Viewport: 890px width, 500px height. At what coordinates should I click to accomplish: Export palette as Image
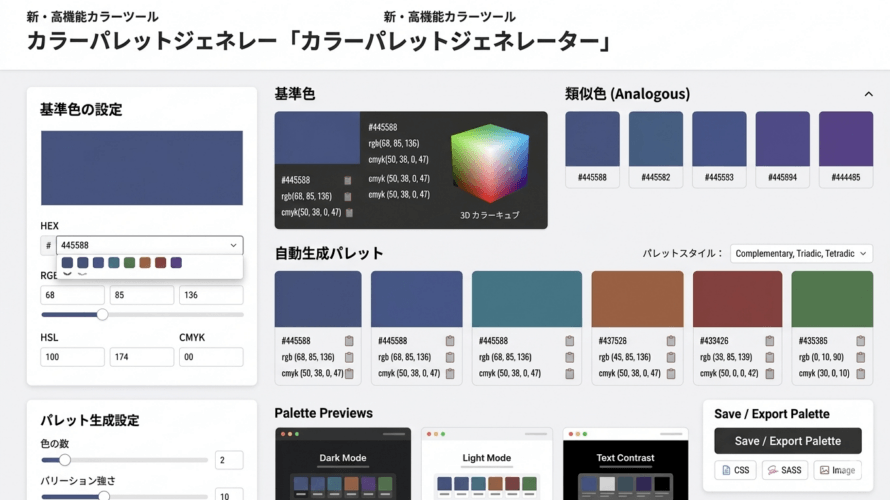[x=837, y=470]
